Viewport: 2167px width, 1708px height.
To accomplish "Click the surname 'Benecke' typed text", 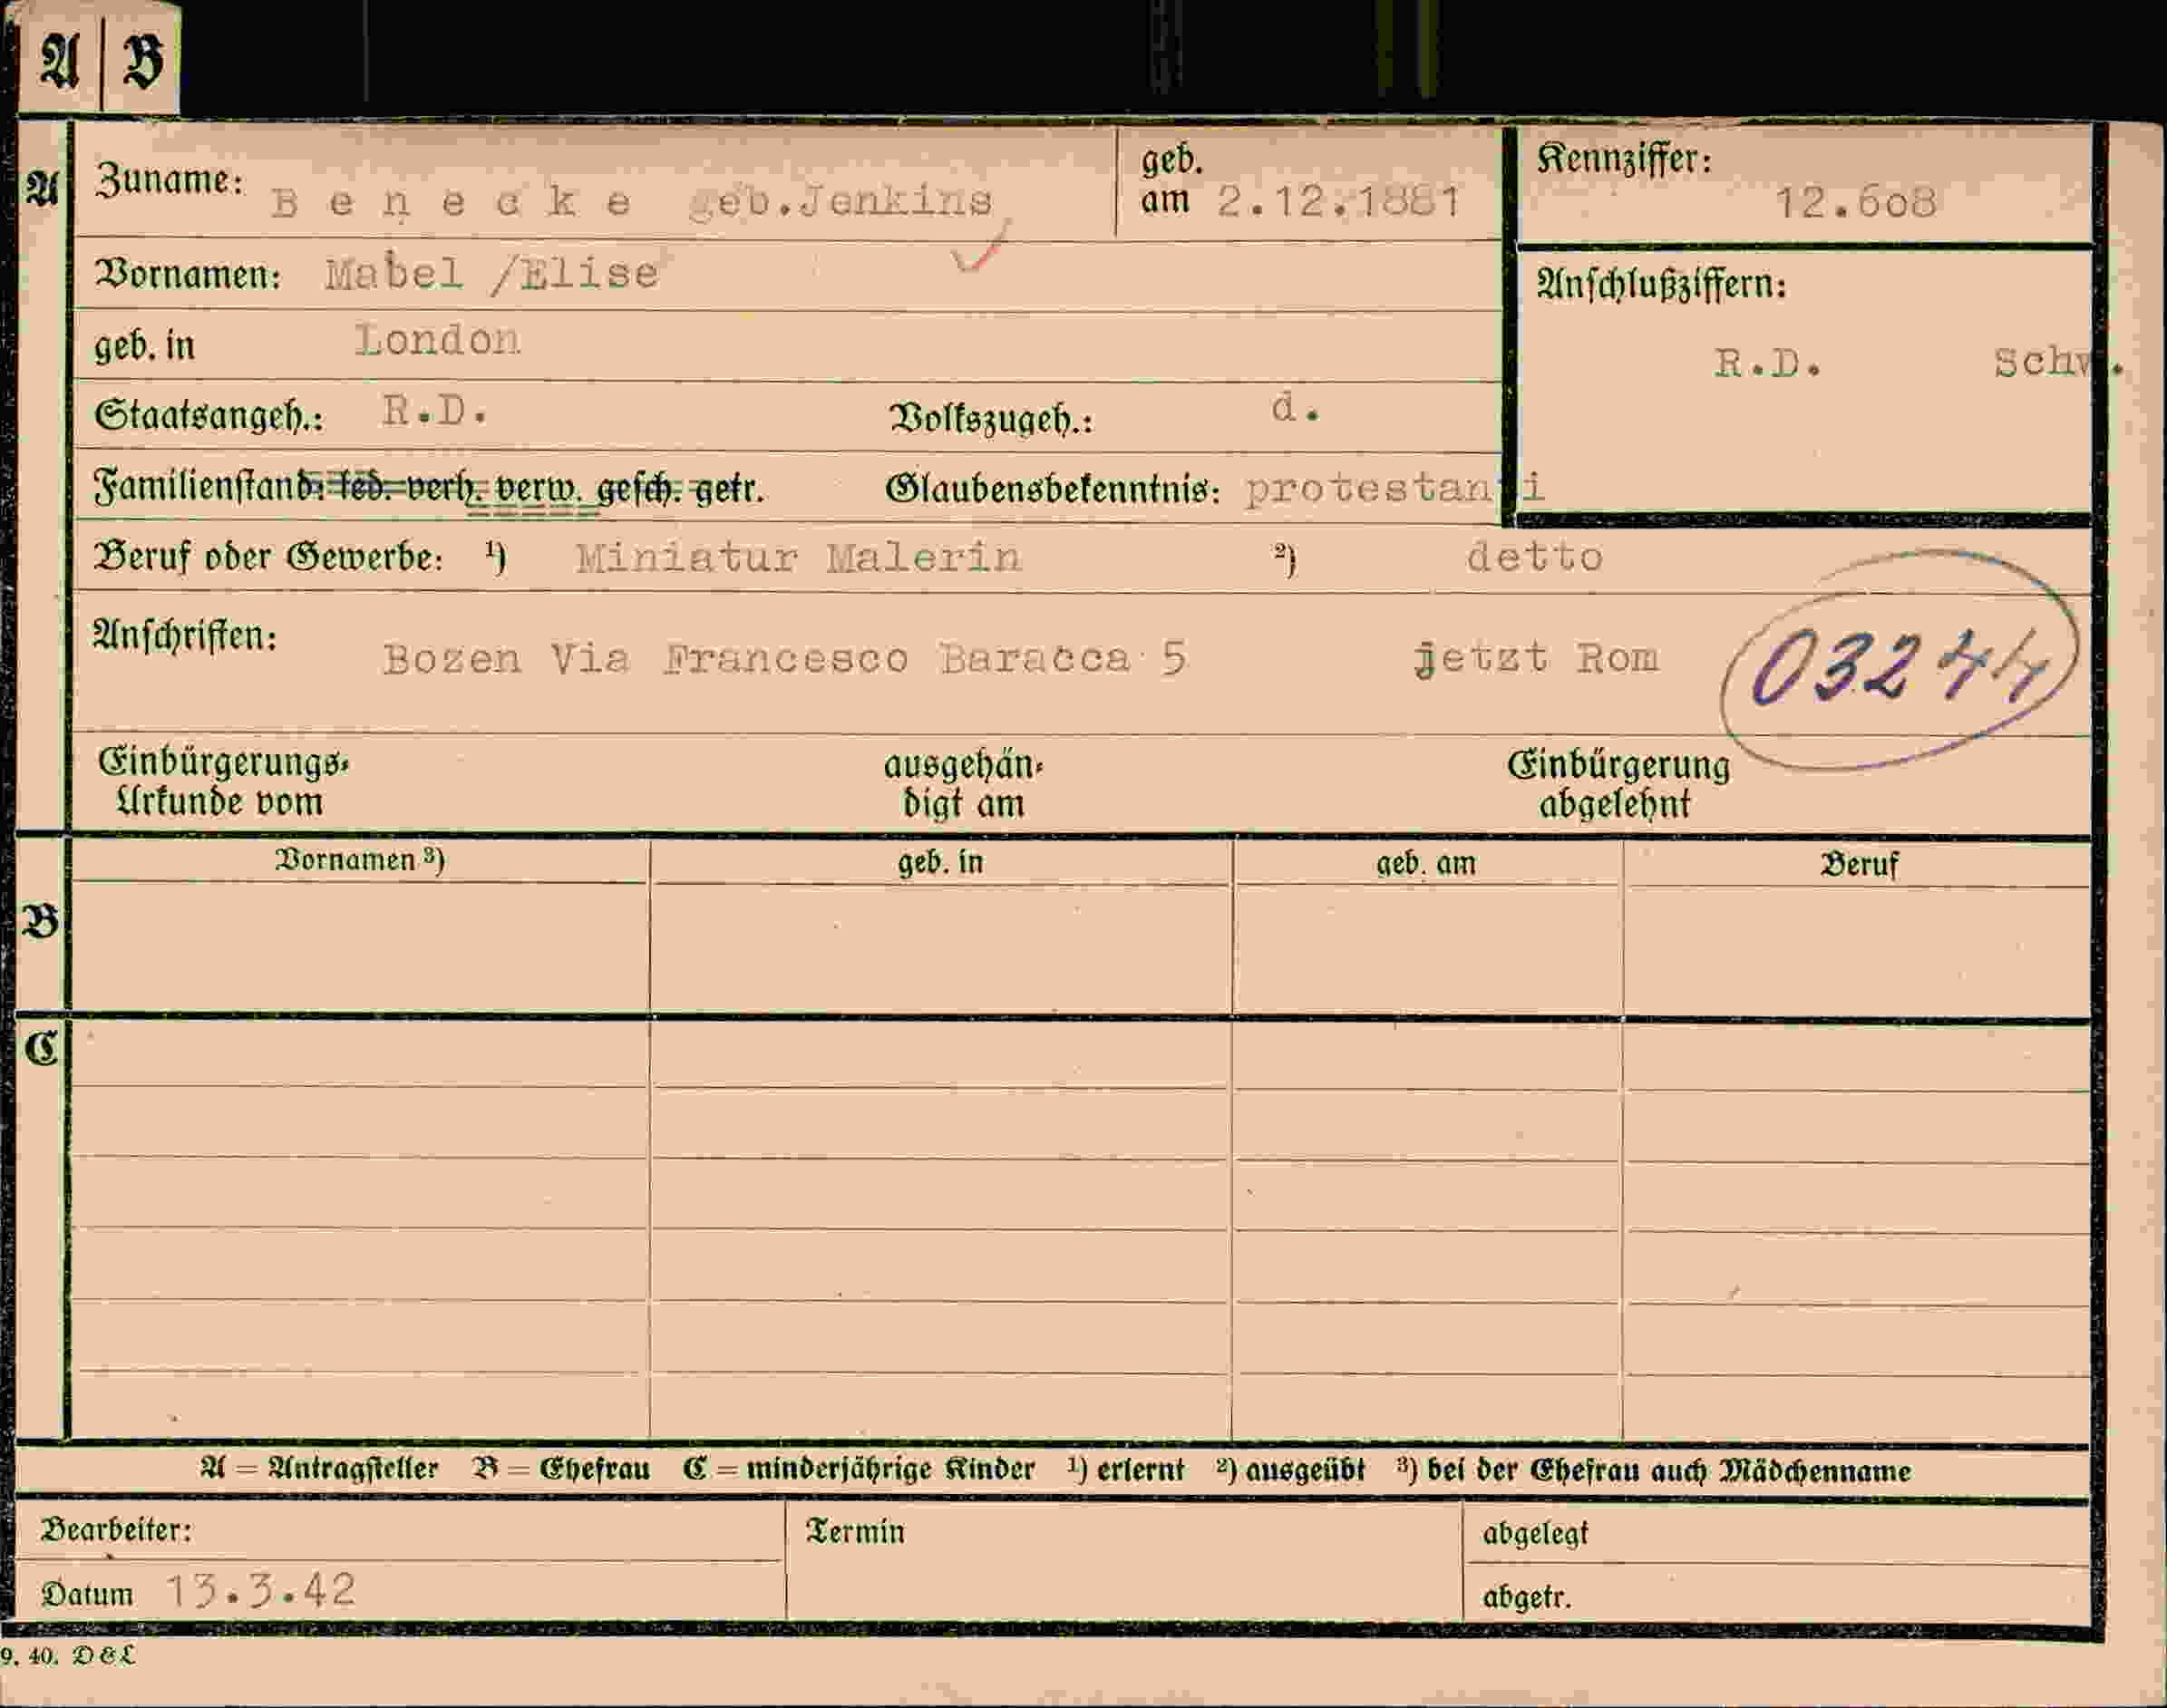I will pos(452,202).
